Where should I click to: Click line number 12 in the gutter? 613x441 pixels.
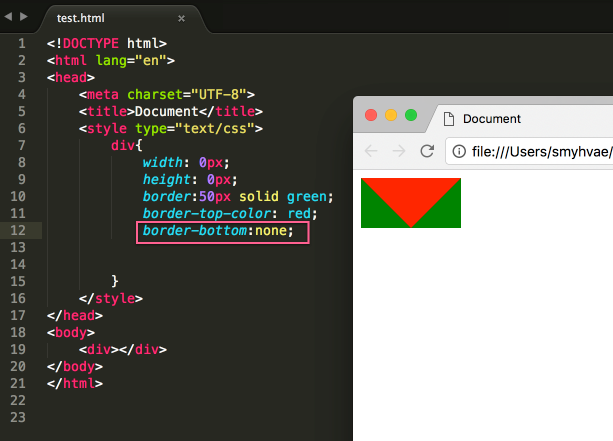(x=21, y=231)
